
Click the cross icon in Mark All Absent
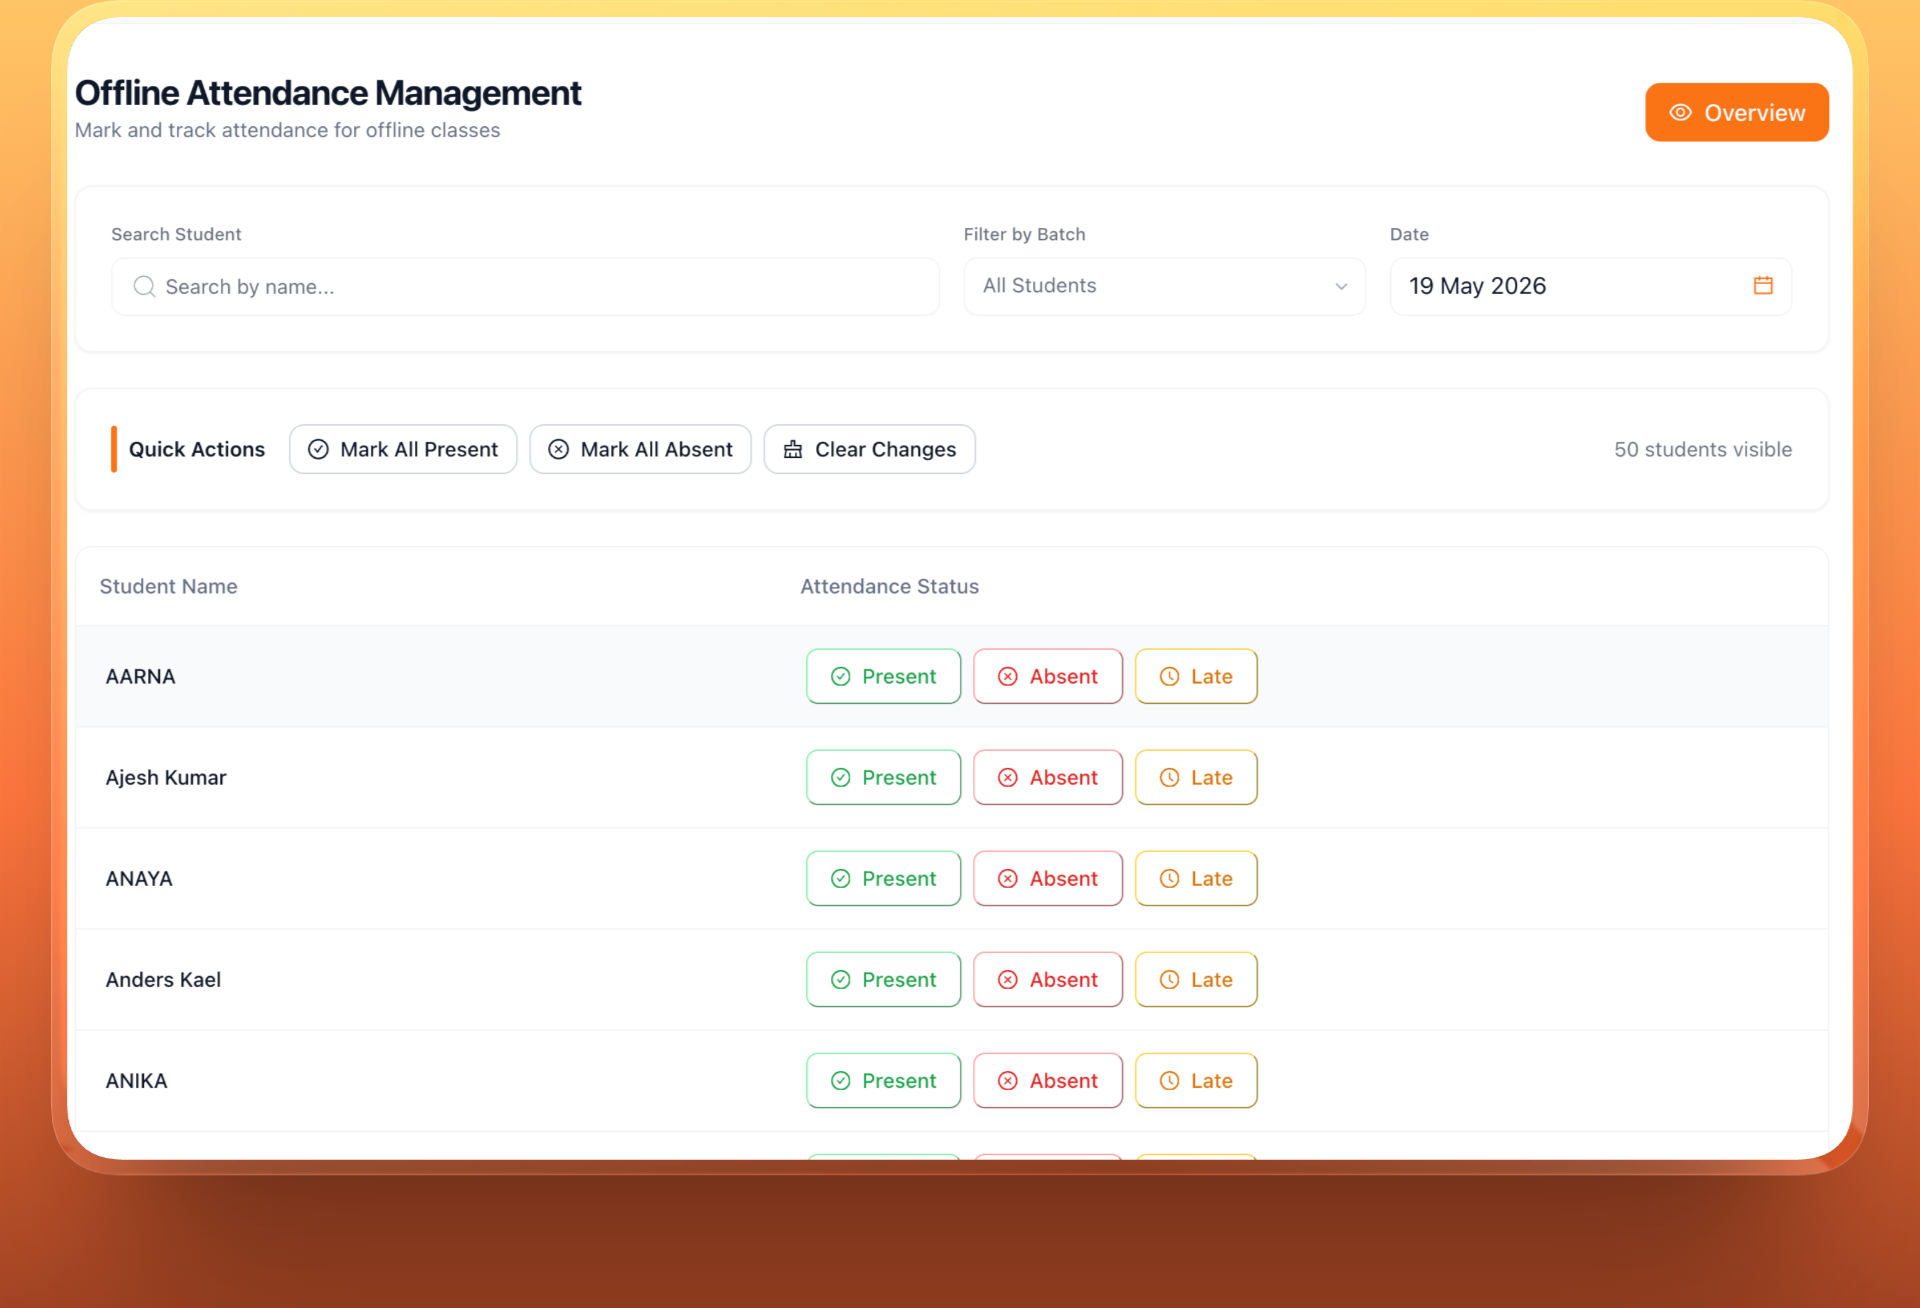coord(559,450)
